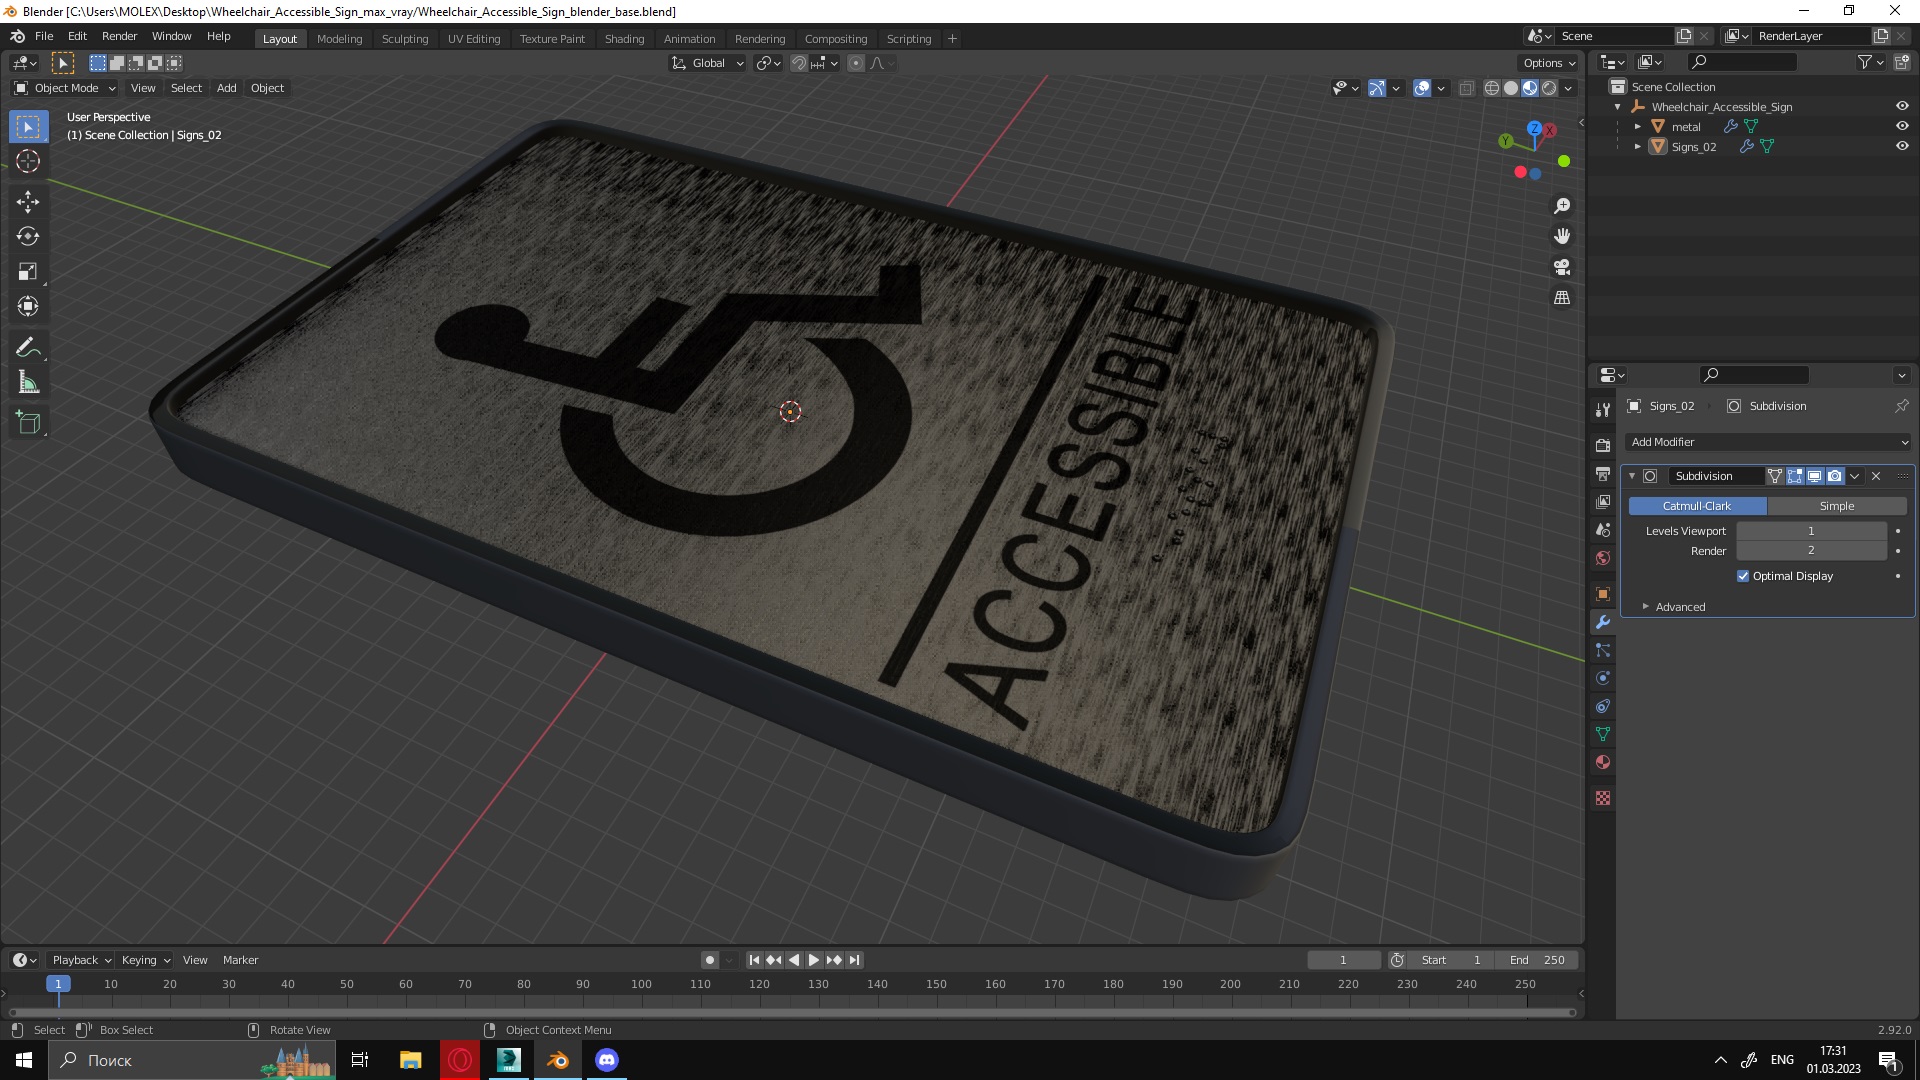
Task: Activate the Scale tool
Action: [28, 272]
